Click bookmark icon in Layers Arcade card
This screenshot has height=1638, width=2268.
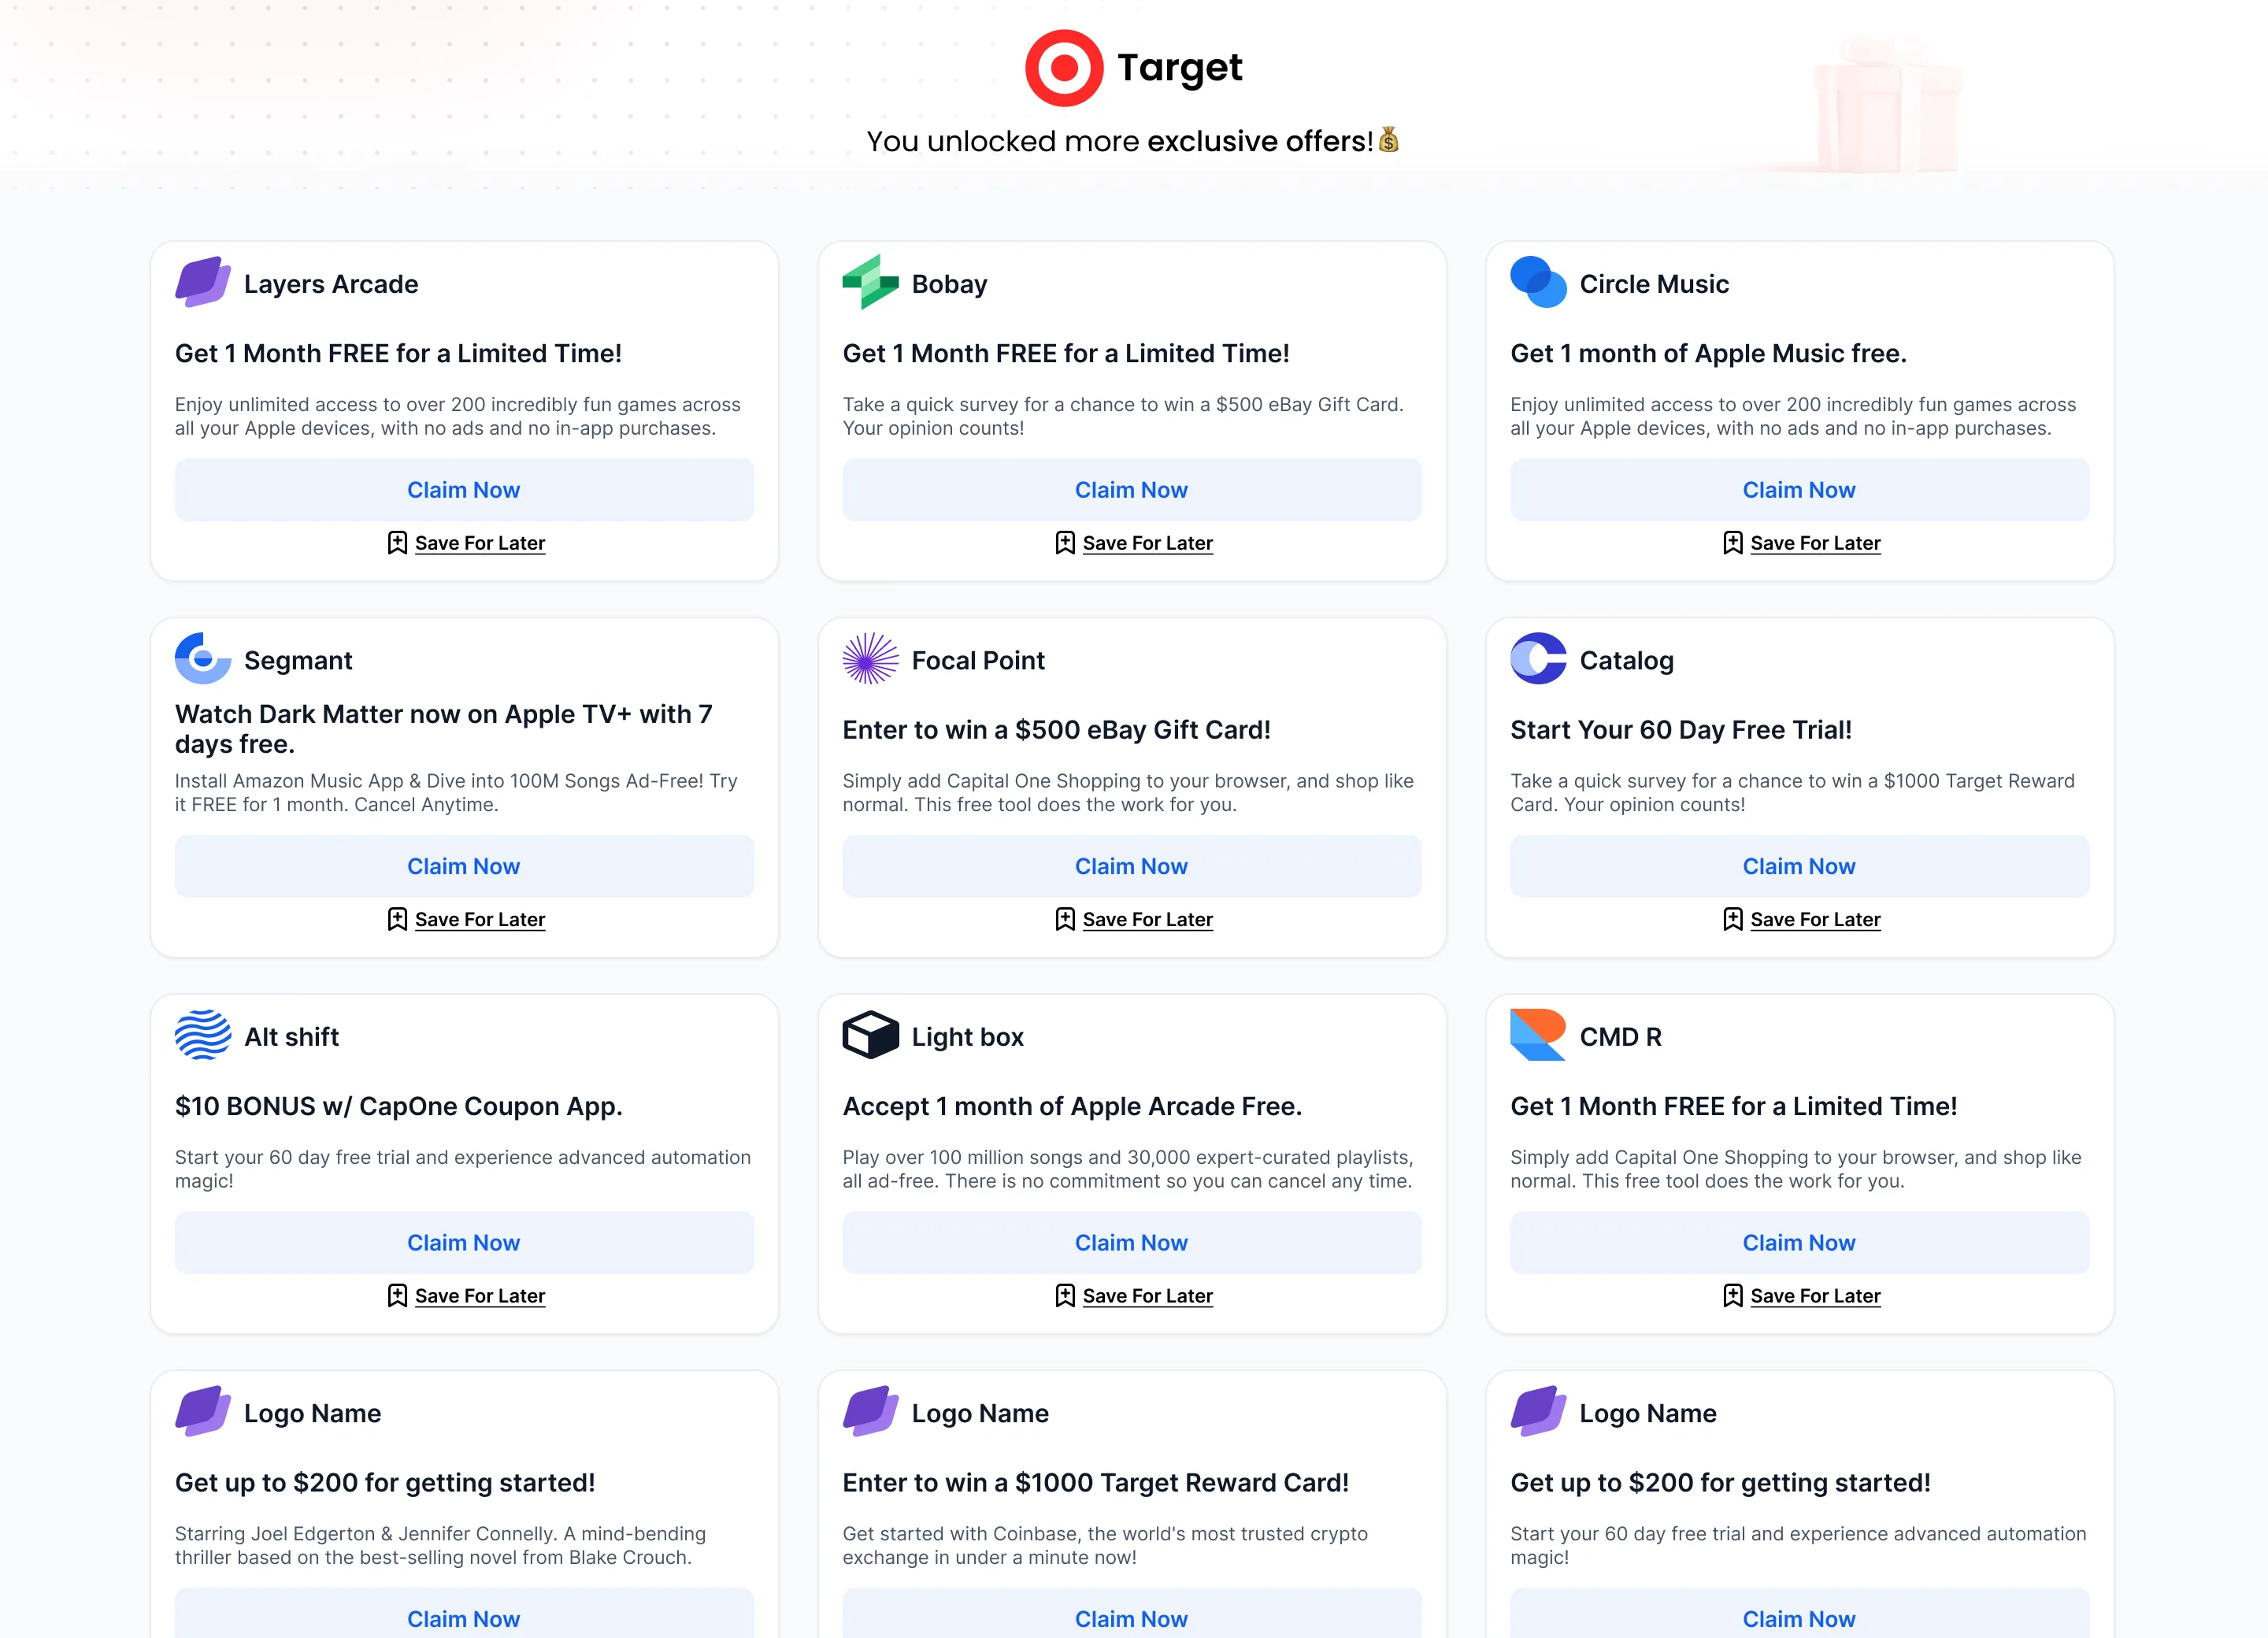[397, 543]
